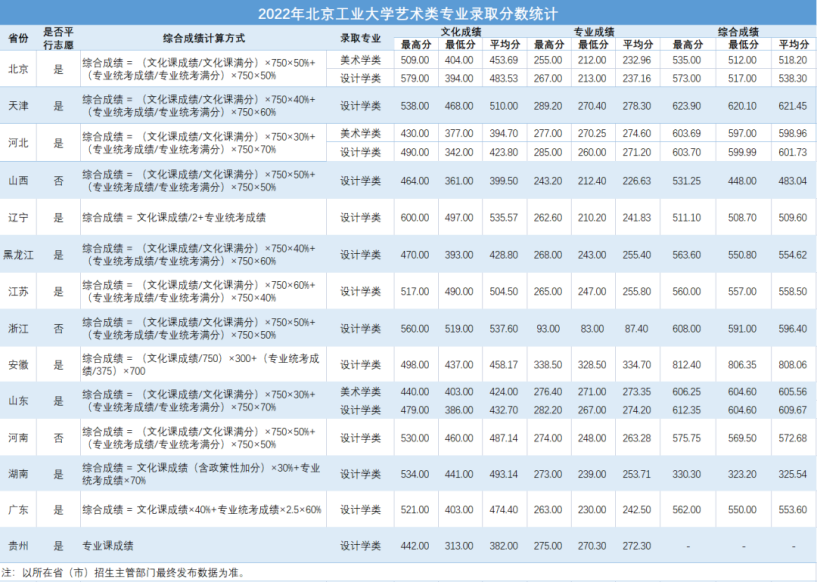
Task: Select the value 572.68 in 河南 row
Action: (793, 438)
